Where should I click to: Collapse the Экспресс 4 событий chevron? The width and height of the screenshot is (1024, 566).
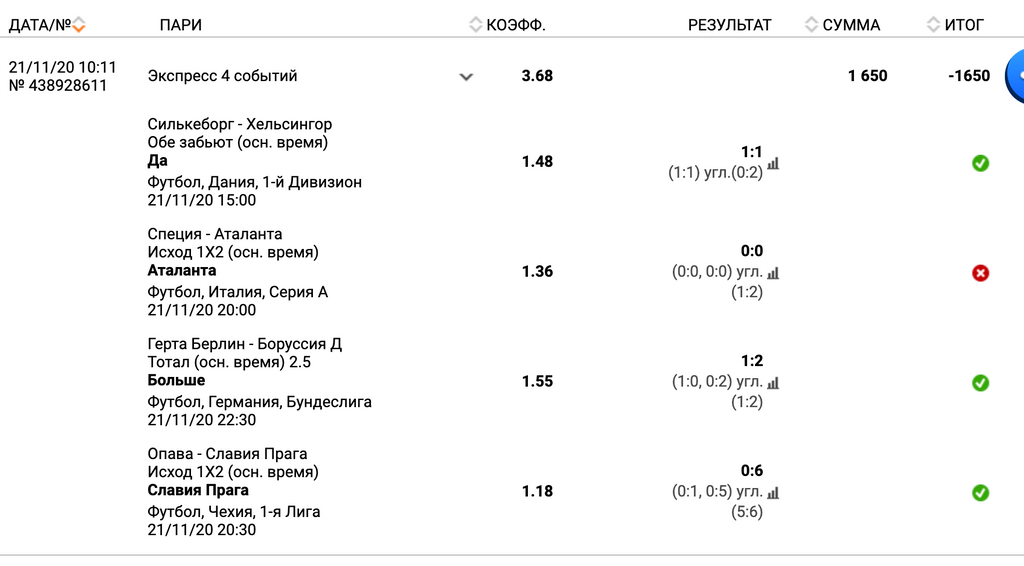(x=466, y=77)
